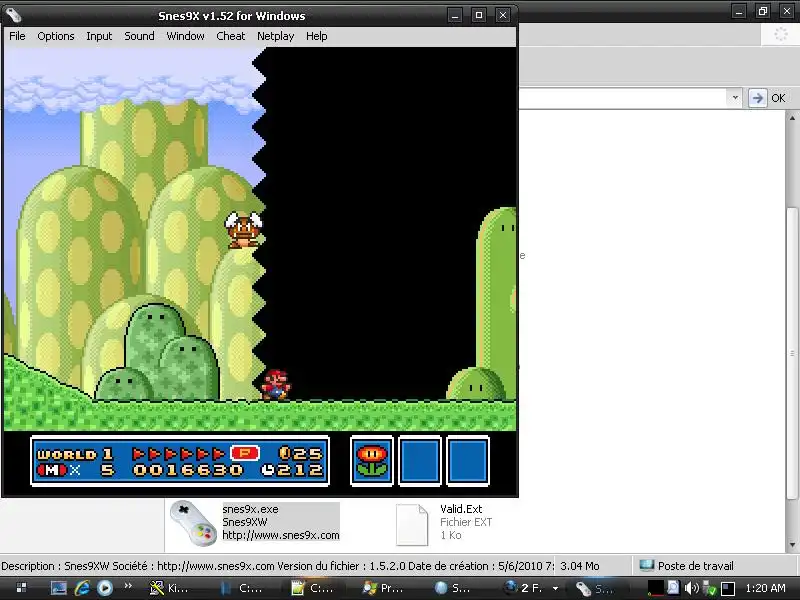Expand the quick launch overflow chevron
The width and height of the screenshot is (800, 600).
pos(128,585)
